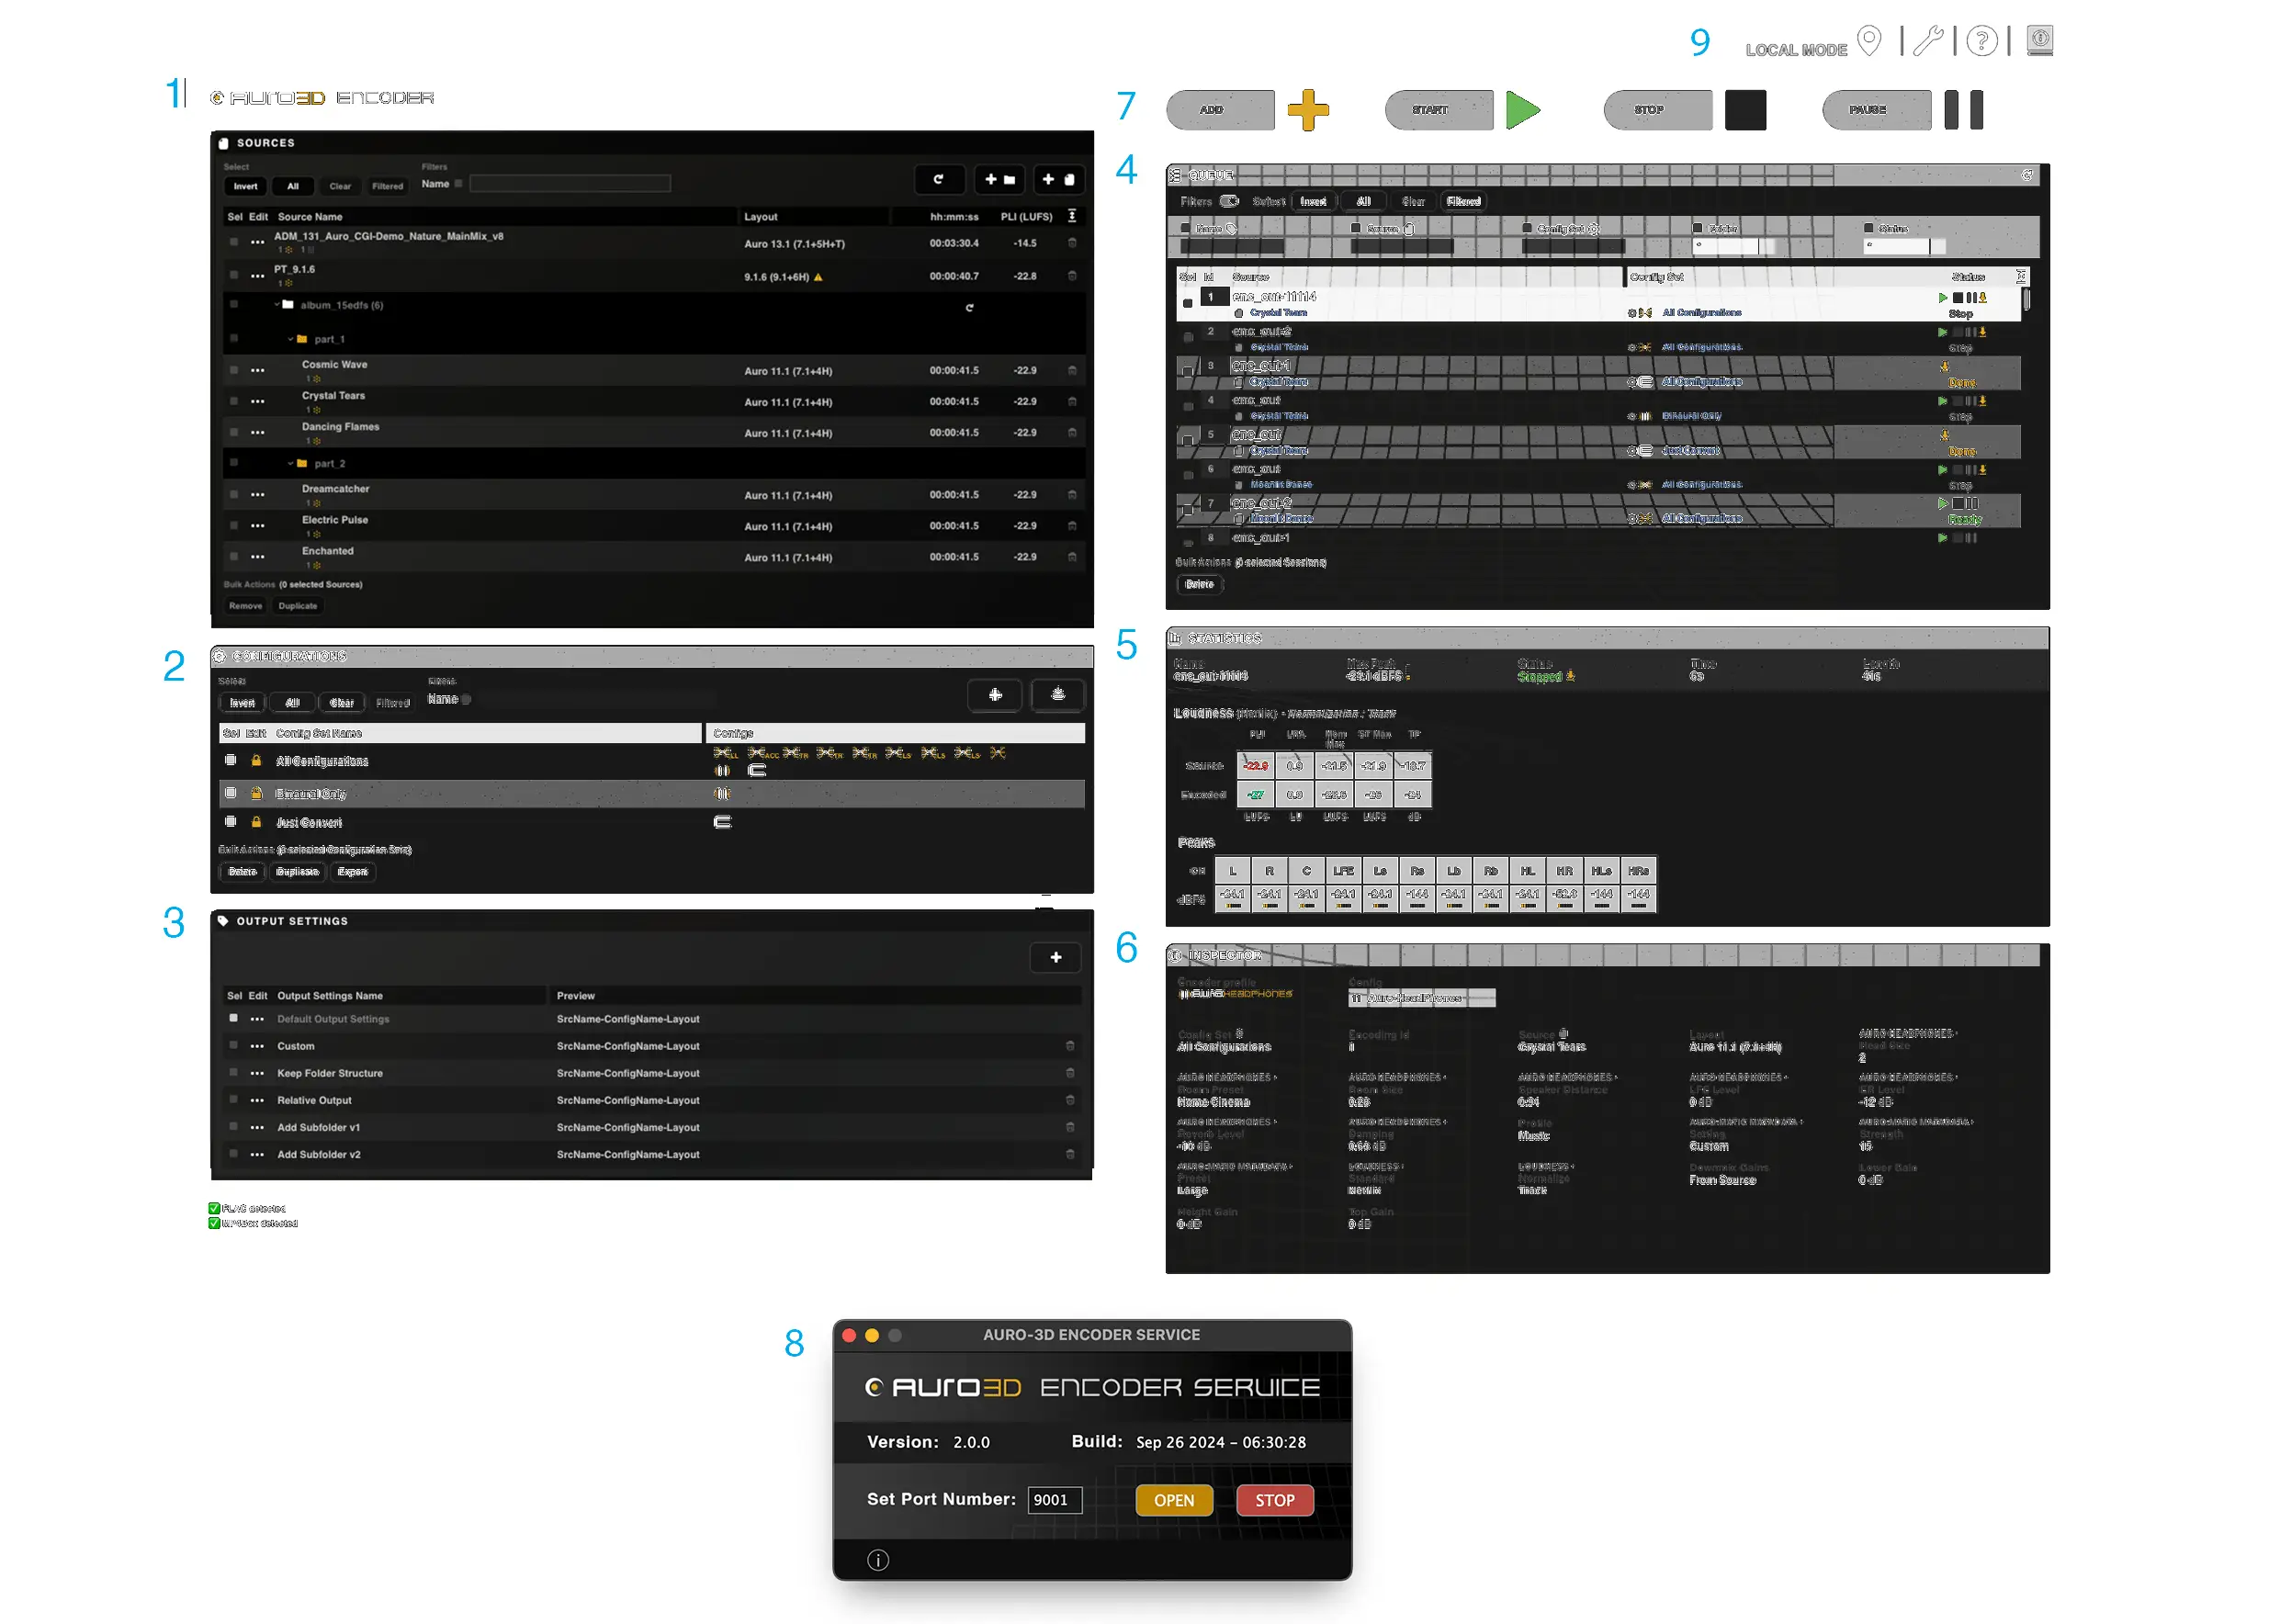This screenshot has height=1624, width=2280.
Task: Open the Status filter dropdown in Queue
Action: (x=1904, y=245)
